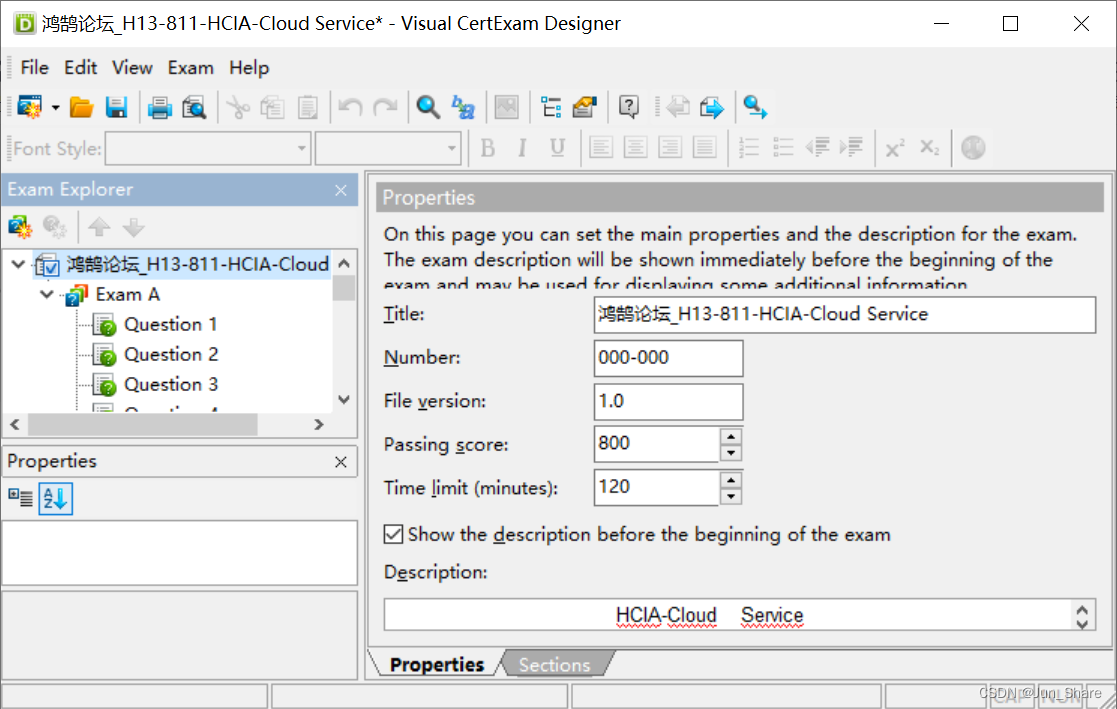Toggle Italic formatting button
Screen dimensions: 1117x709
coord(522,148)
